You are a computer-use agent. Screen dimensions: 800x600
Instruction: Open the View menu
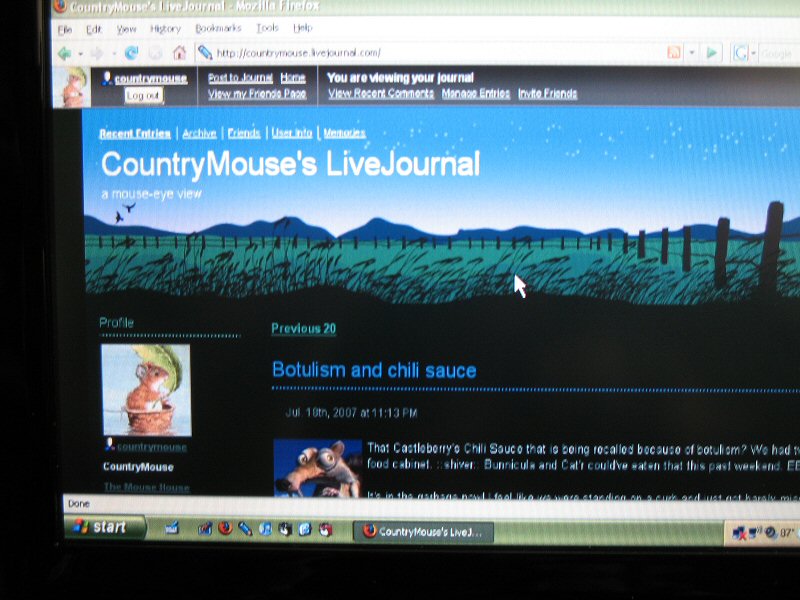[126, 29]
